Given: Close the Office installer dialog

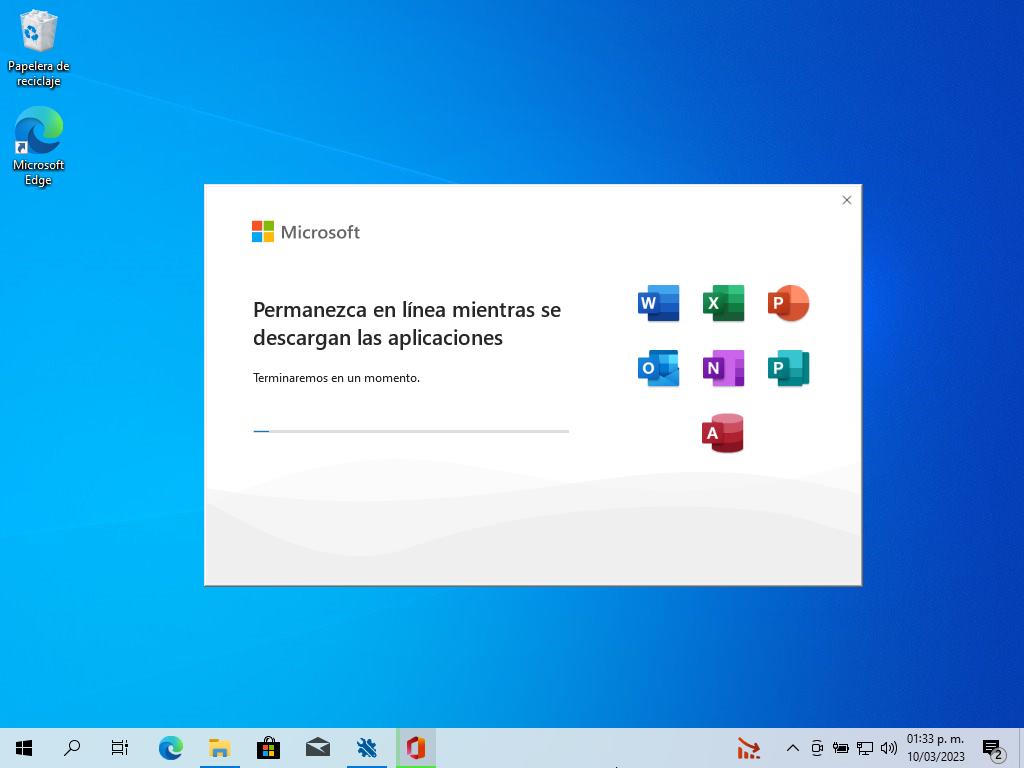Looking at the screenshot, I should tap(847, 200).
